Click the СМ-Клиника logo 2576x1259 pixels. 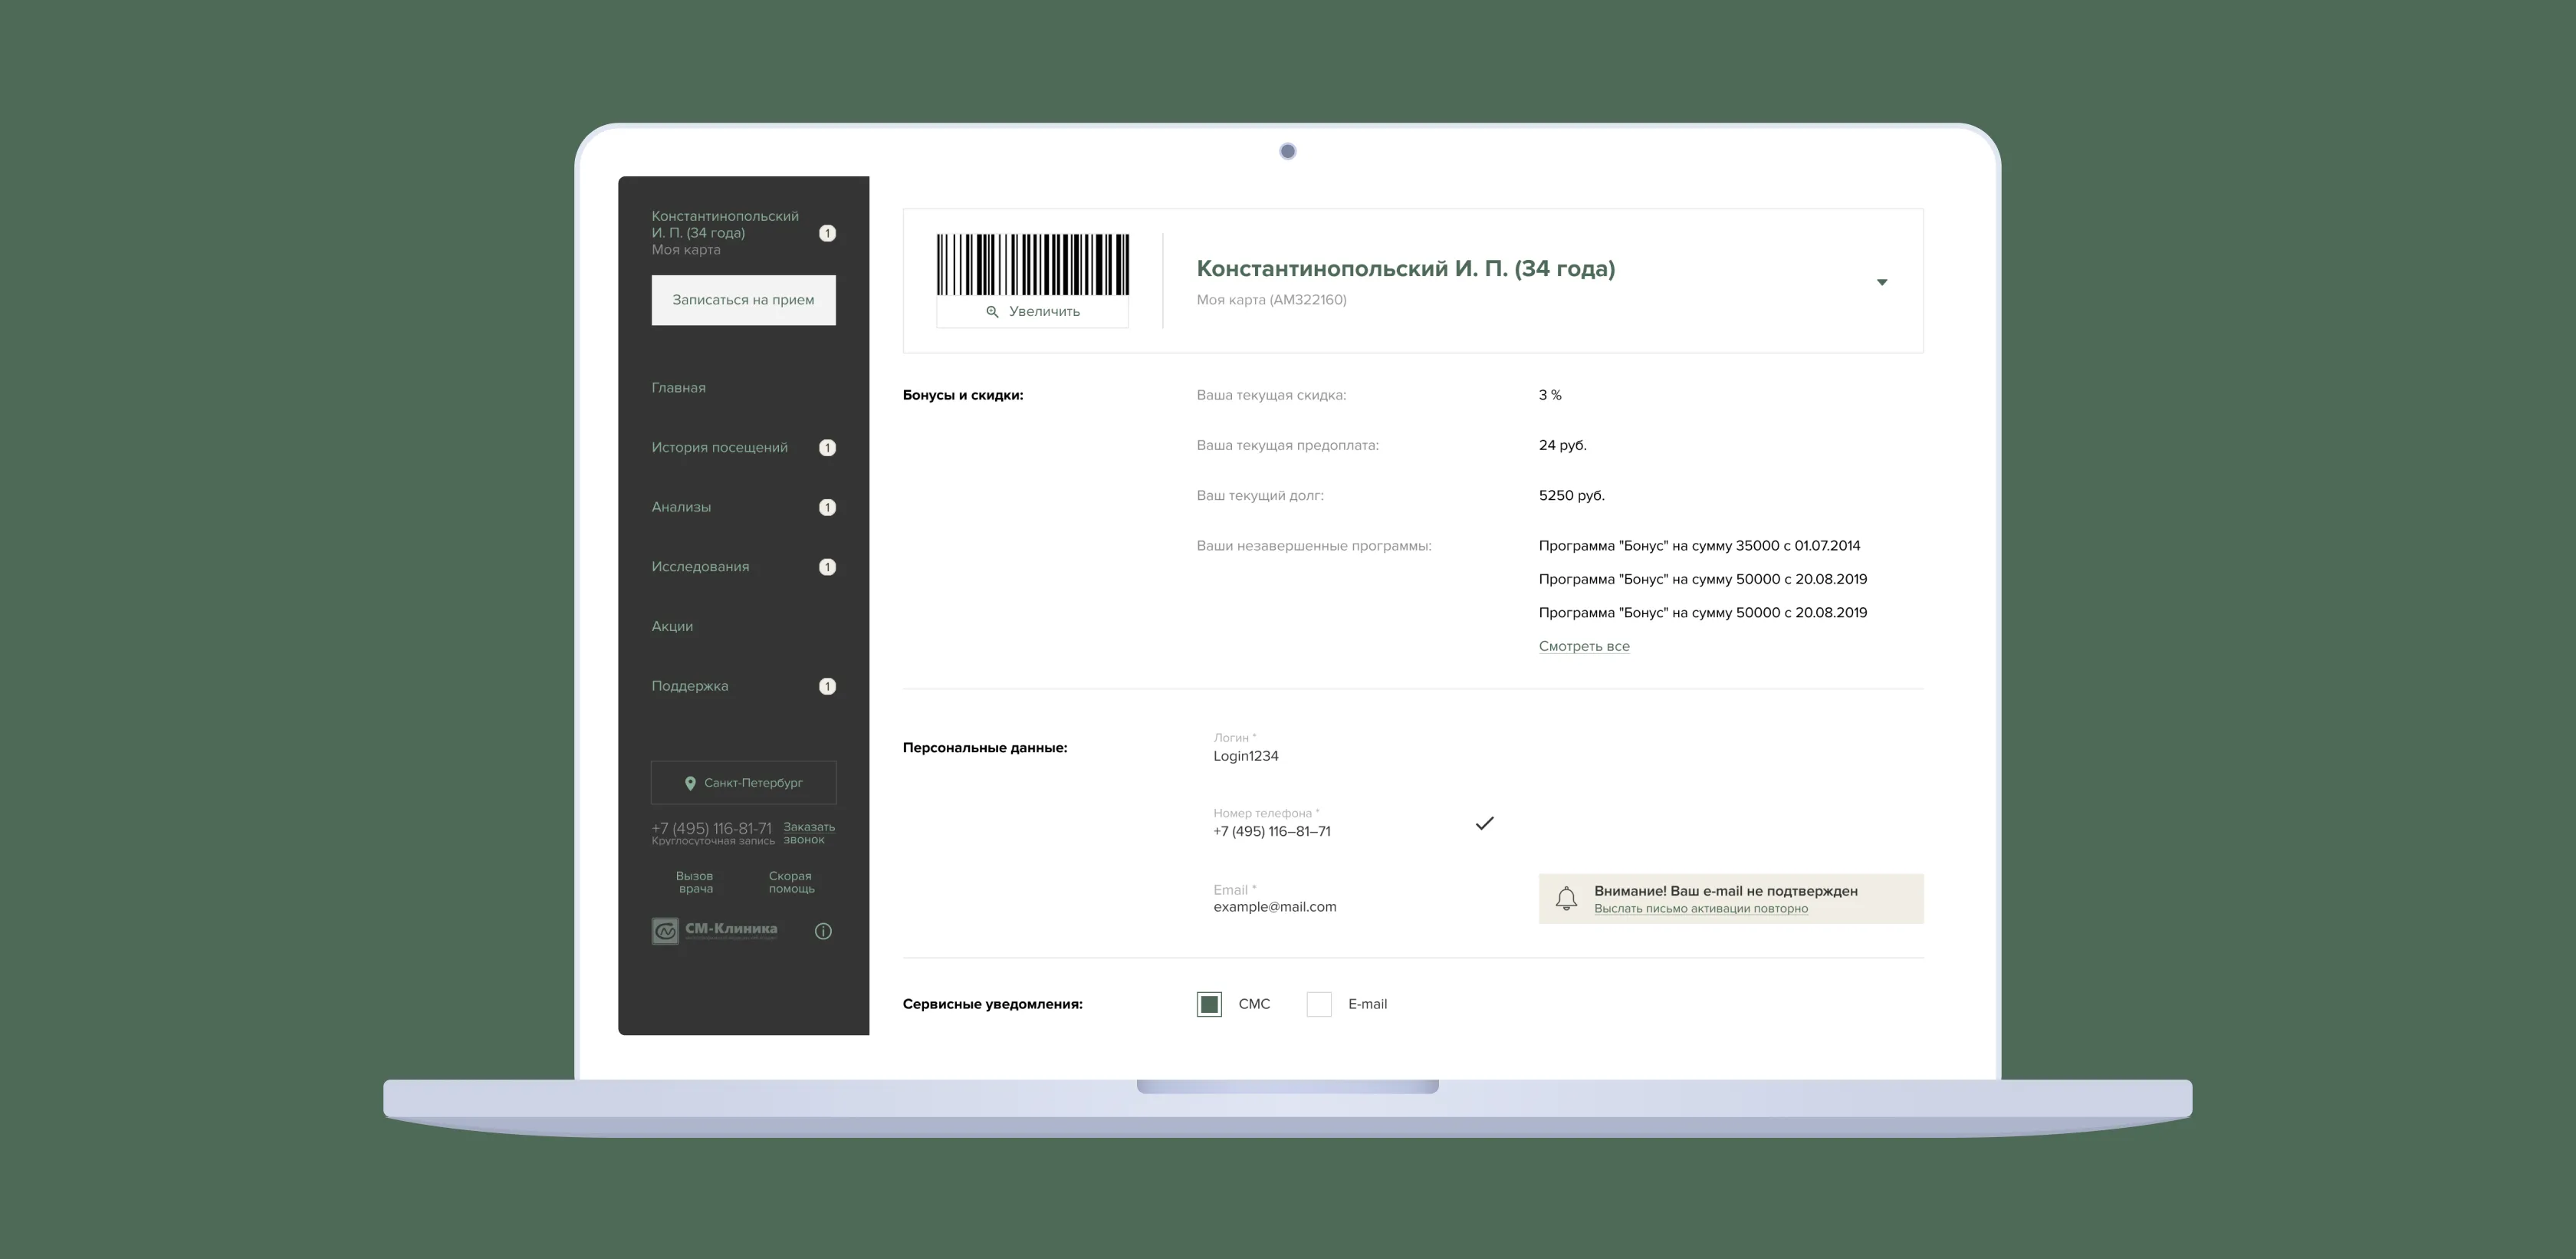click(714, 931)
